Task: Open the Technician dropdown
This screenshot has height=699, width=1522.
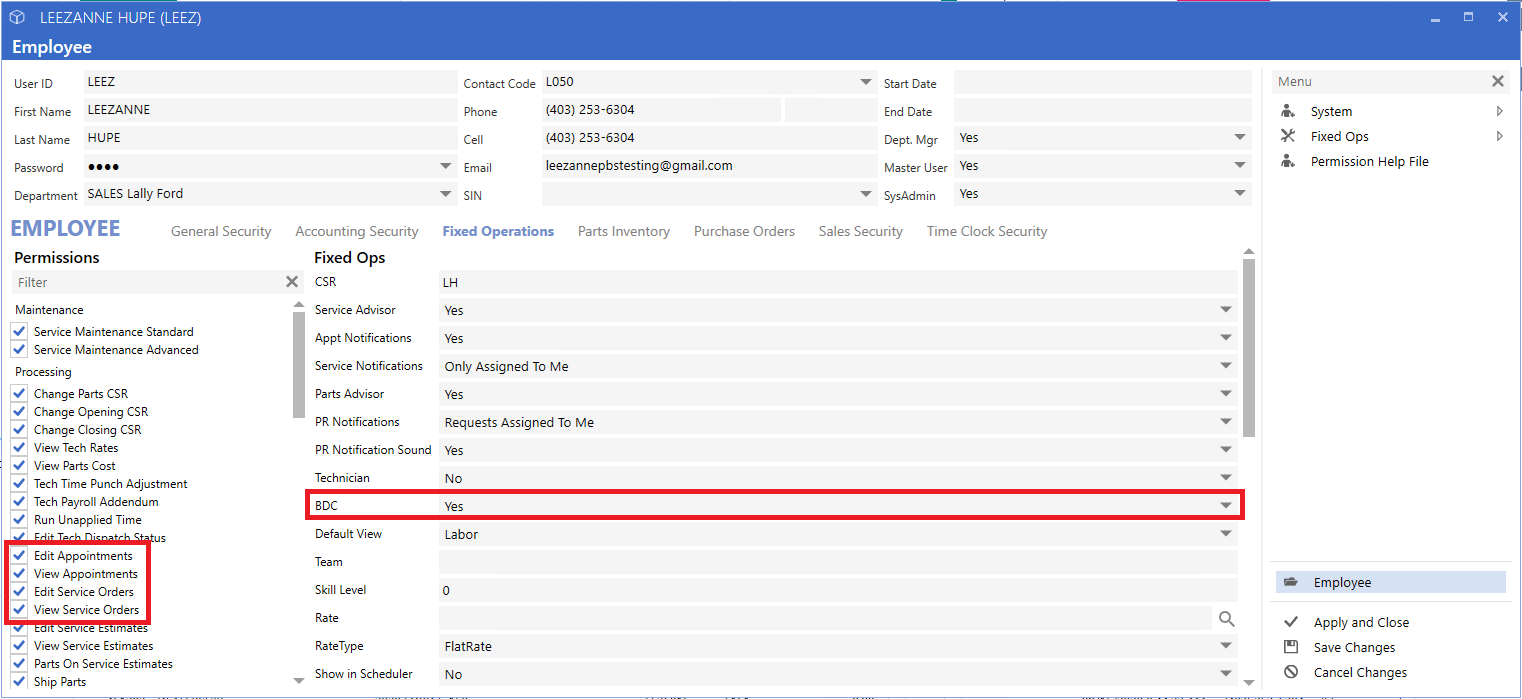Action: coord(1226,478)
